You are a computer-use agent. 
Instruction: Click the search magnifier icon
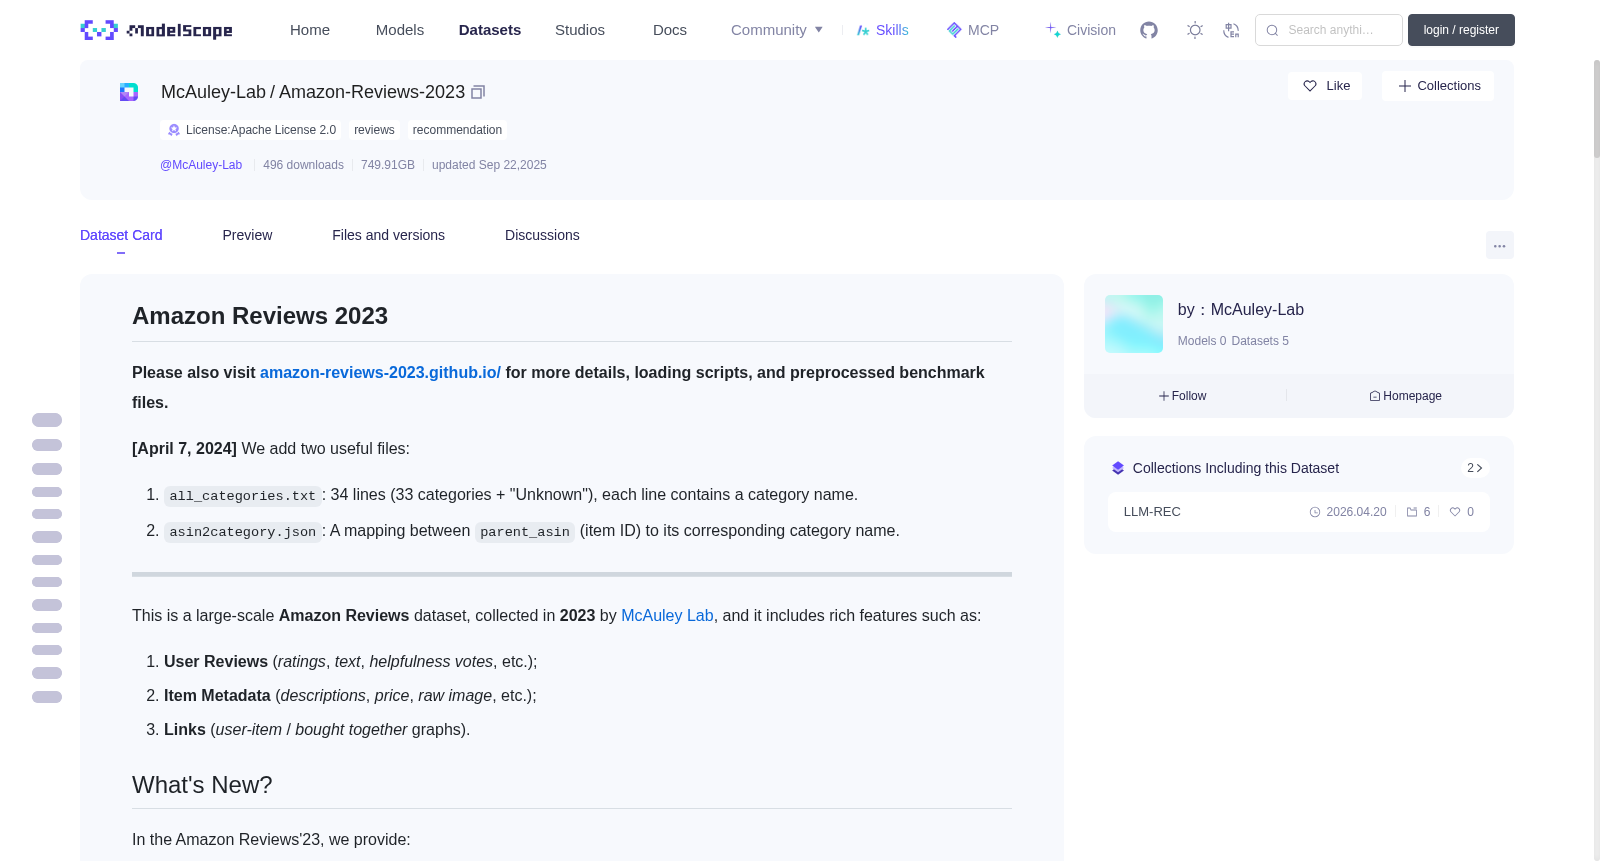pos(1272,30)
